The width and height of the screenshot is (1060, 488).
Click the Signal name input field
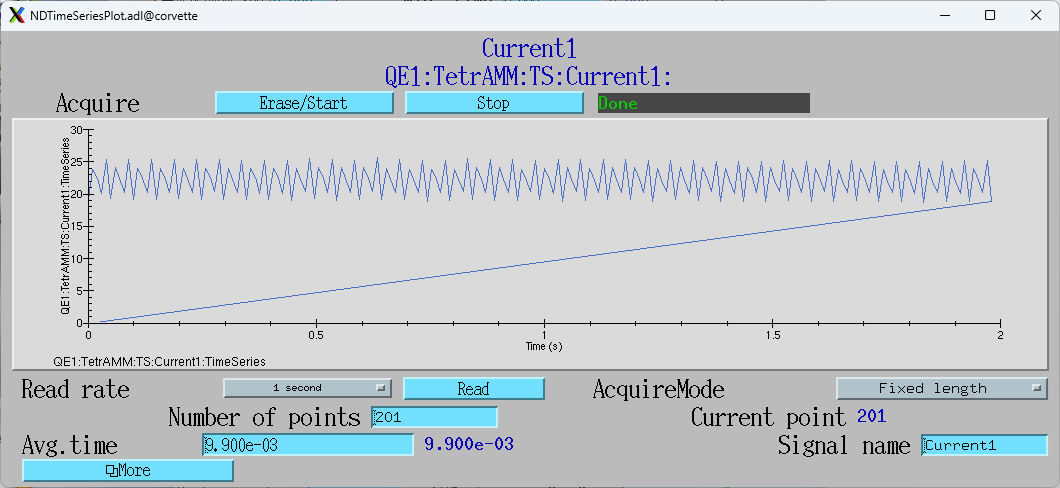coord(984,445)
